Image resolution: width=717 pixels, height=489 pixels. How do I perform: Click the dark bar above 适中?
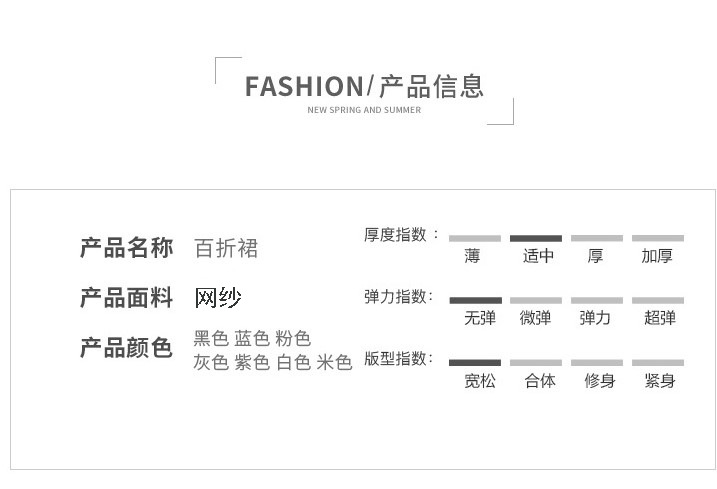click(x=536, y=238)
